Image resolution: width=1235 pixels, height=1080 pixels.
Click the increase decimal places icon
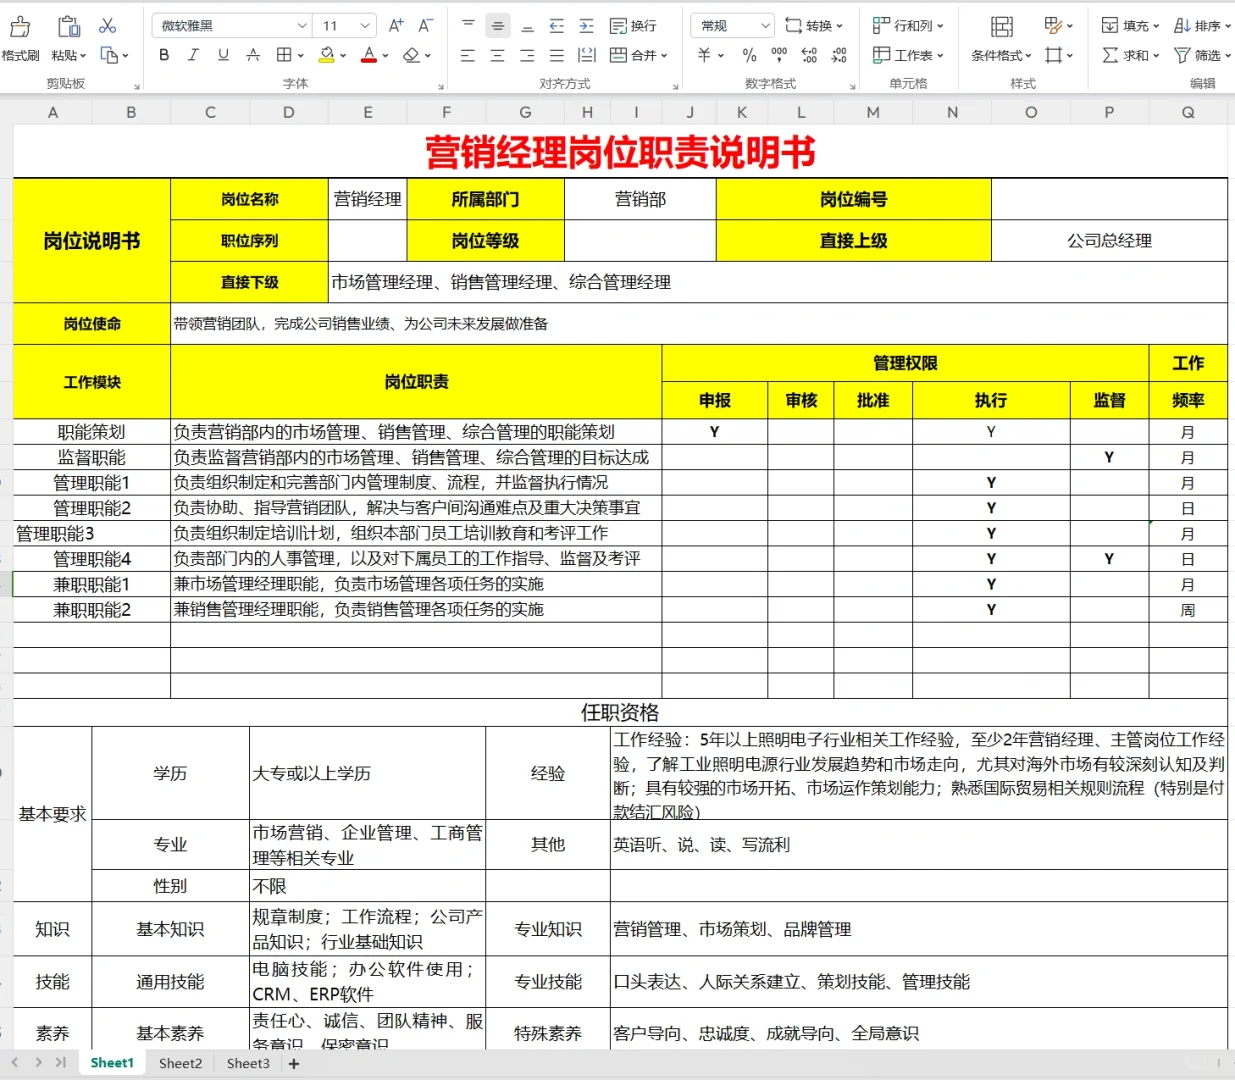click(x=808, y=56)
